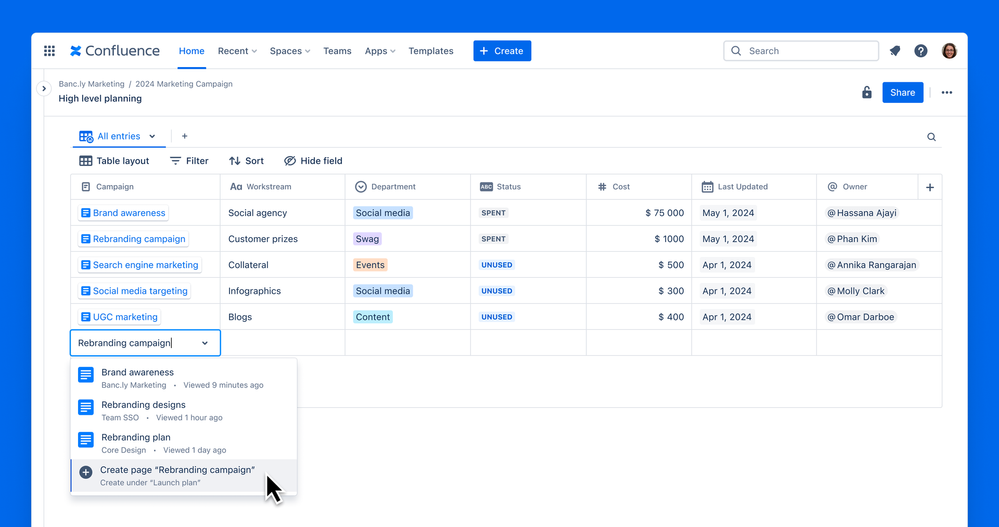Click the page restrictions lock icon
Screen dimensions: 999x527
(866, 92)
